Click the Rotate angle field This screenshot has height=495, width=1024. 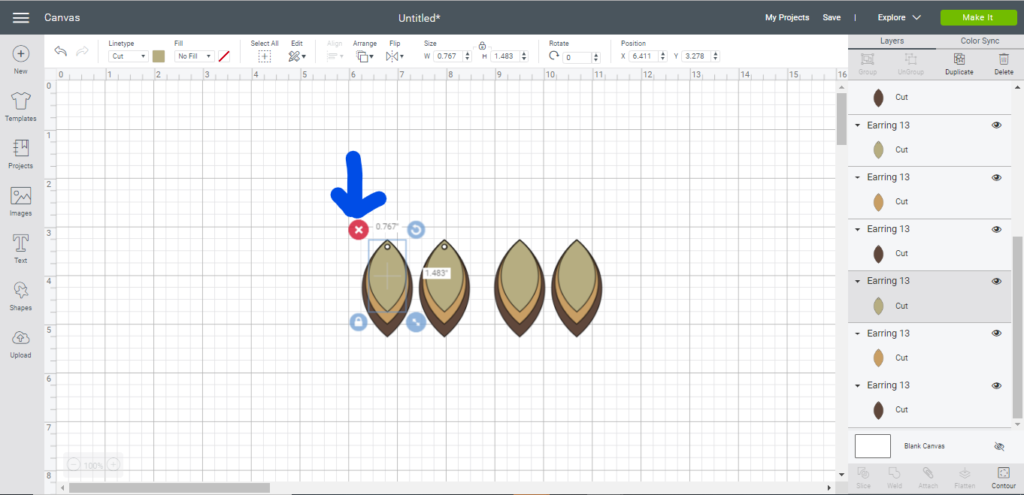point(575,57)
